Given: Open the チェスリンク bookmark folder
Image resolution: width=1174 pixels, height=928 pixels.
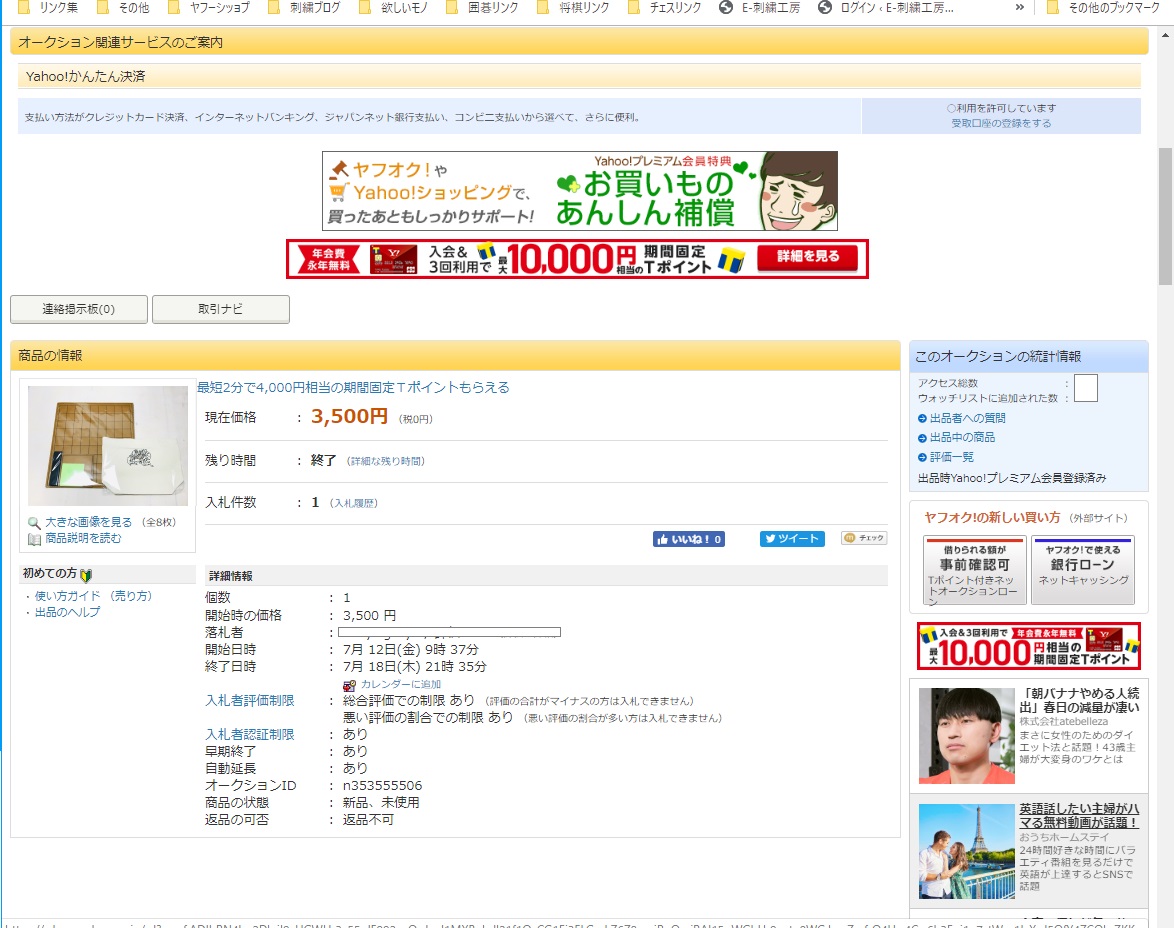Looking at the screenshot, I should pyautogui.click(x=665, y=7).
